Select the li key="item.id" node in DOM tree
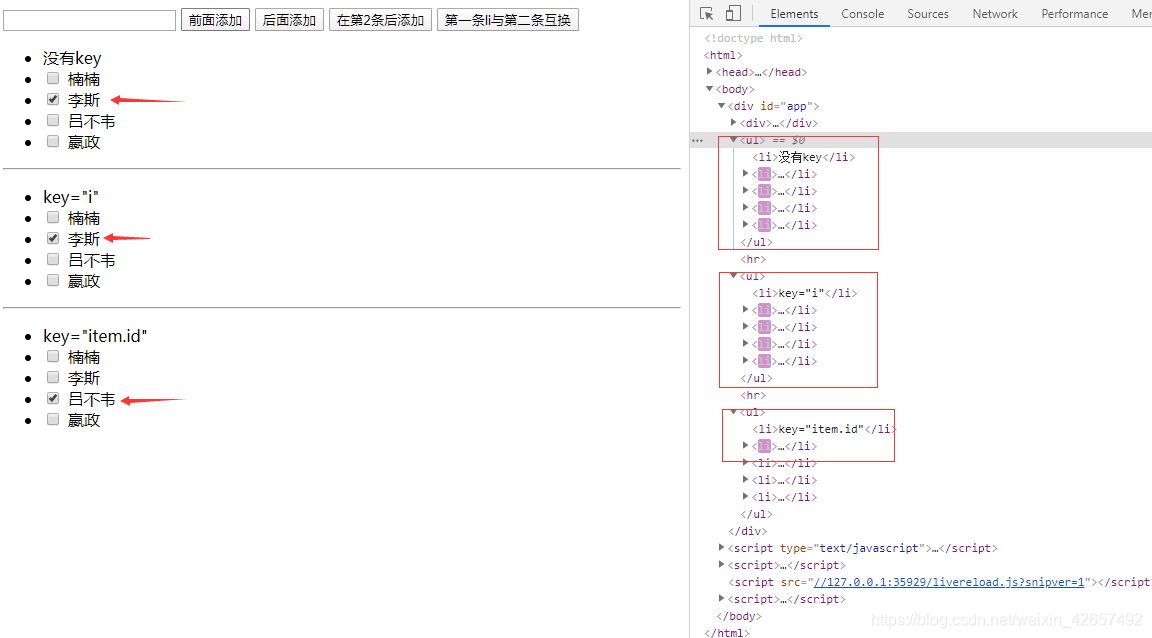1152x638 pixels. pos(824,429)
